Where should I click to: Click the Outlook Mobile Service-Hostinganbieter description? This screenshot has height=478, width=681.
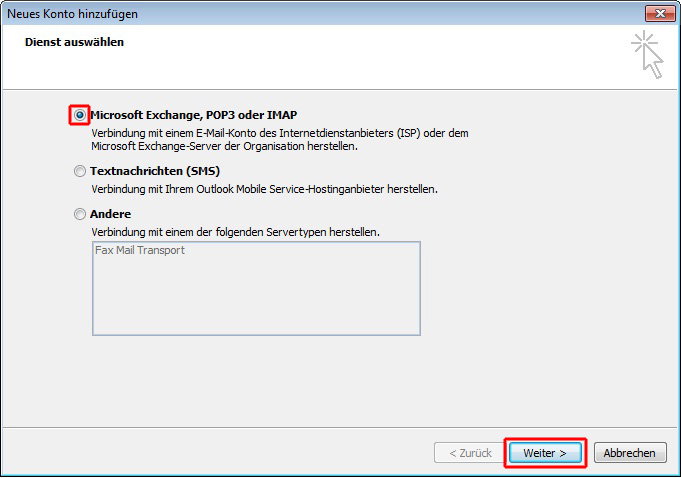click(x=264, y=189)
